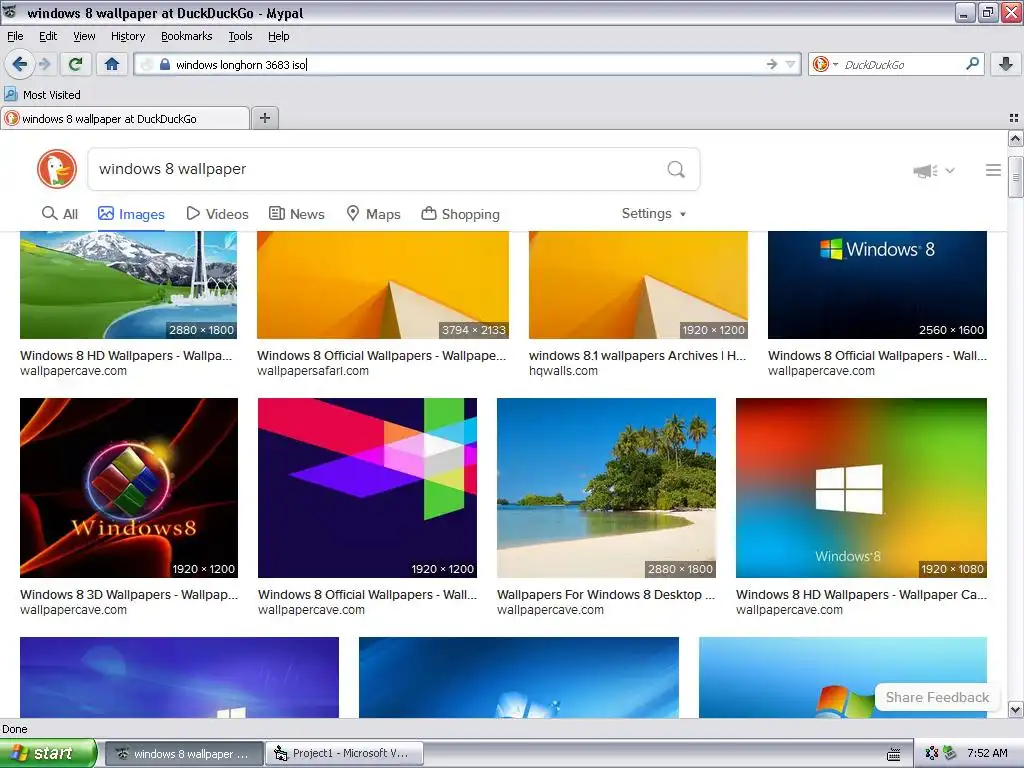
Task: Open the address bar history dropdown arrow
Action: coord(790,64)
